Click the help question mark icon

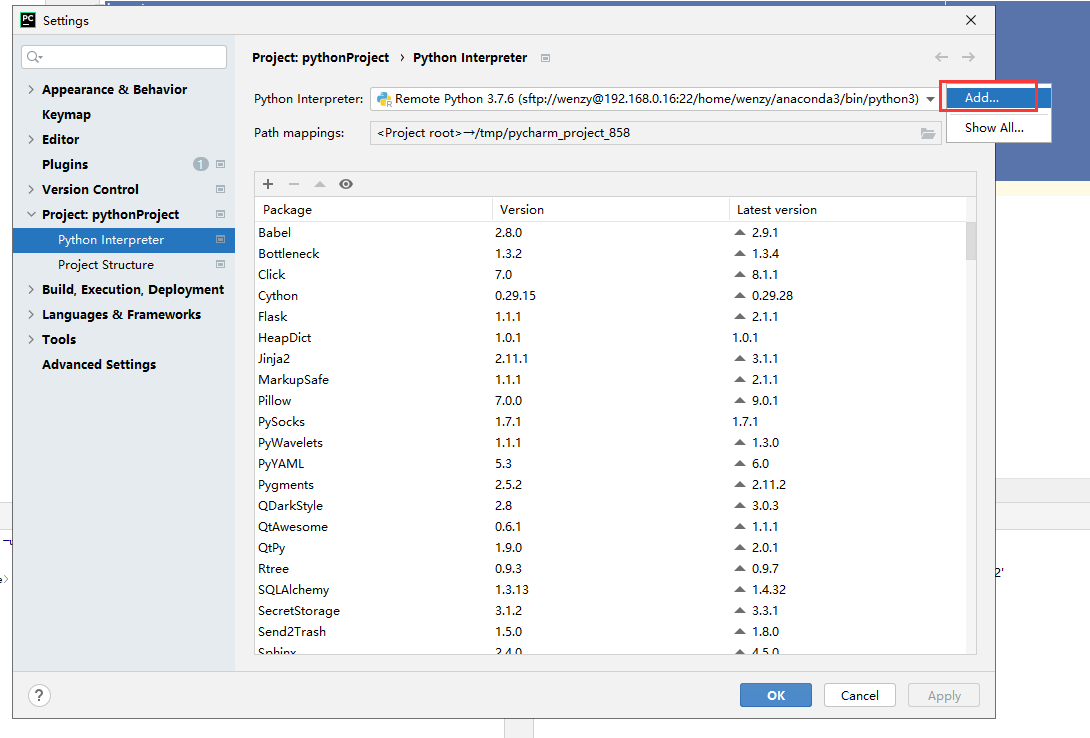point(40,695)
